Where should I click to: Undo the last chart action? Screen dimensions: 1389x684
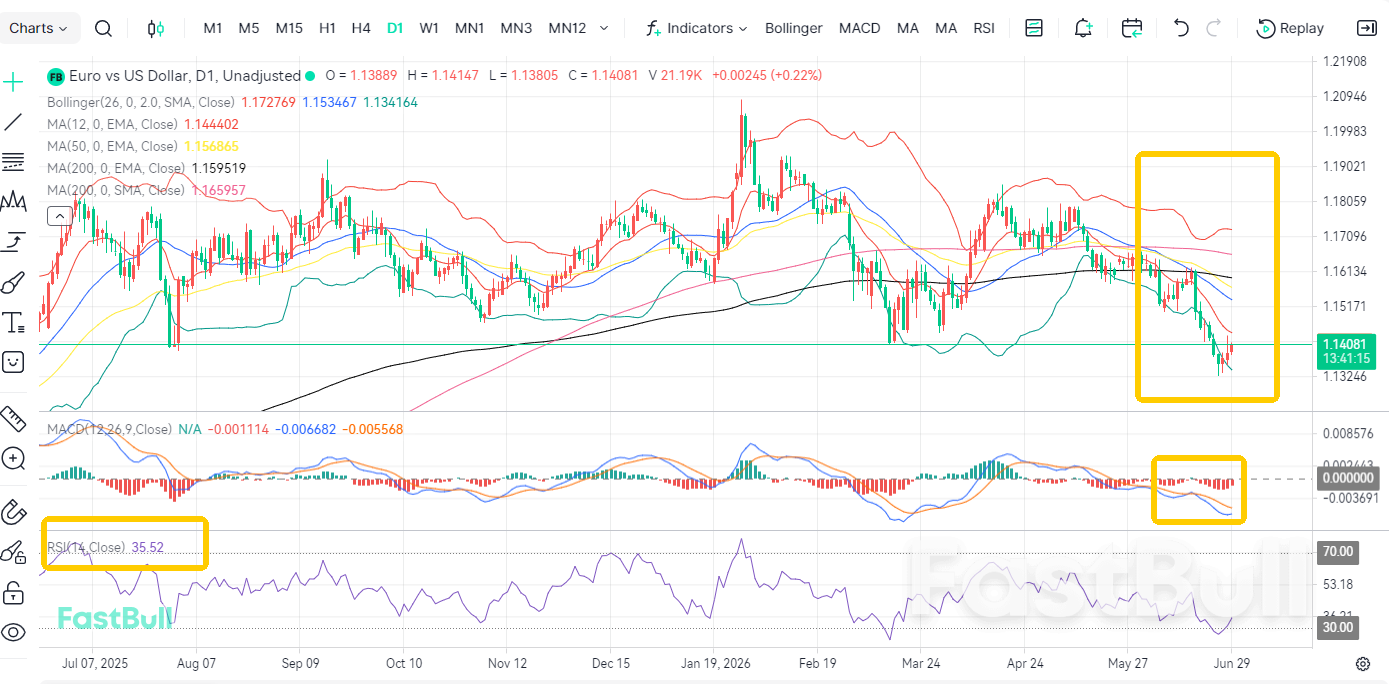1181,28
